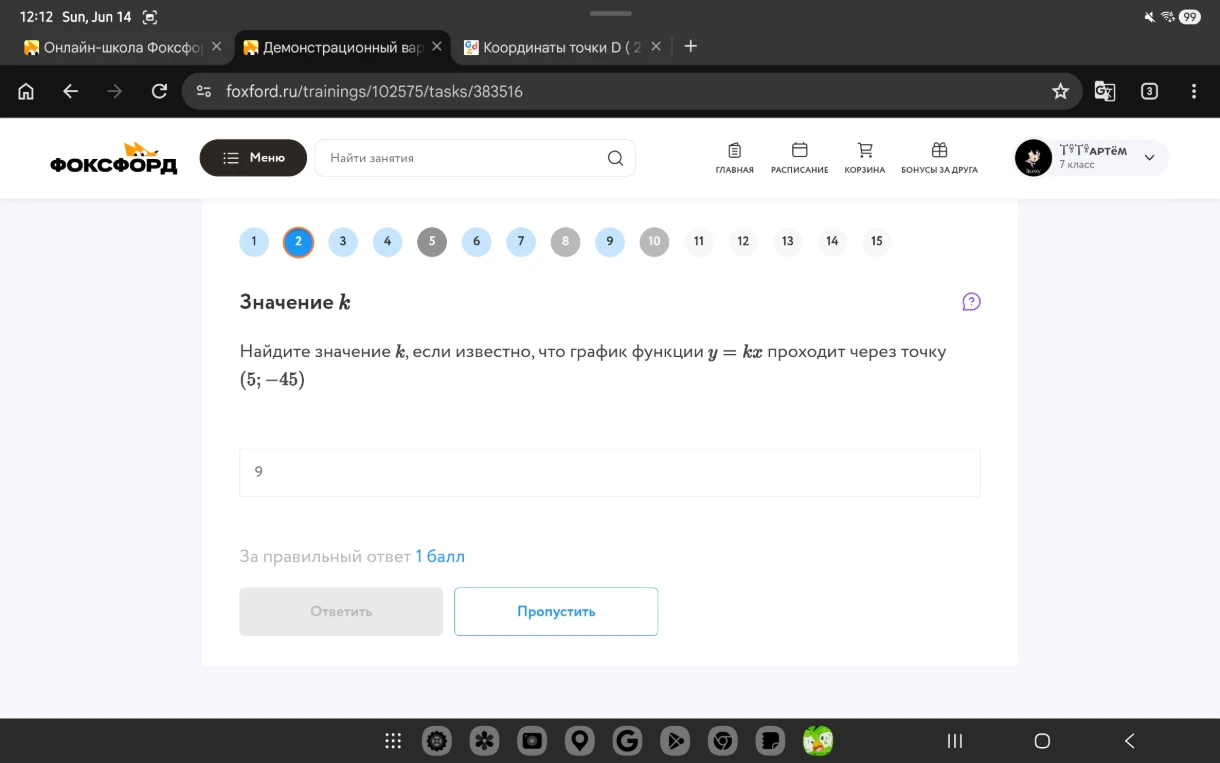Go to task number 9

pyautogui.click(x=610, y=241)
